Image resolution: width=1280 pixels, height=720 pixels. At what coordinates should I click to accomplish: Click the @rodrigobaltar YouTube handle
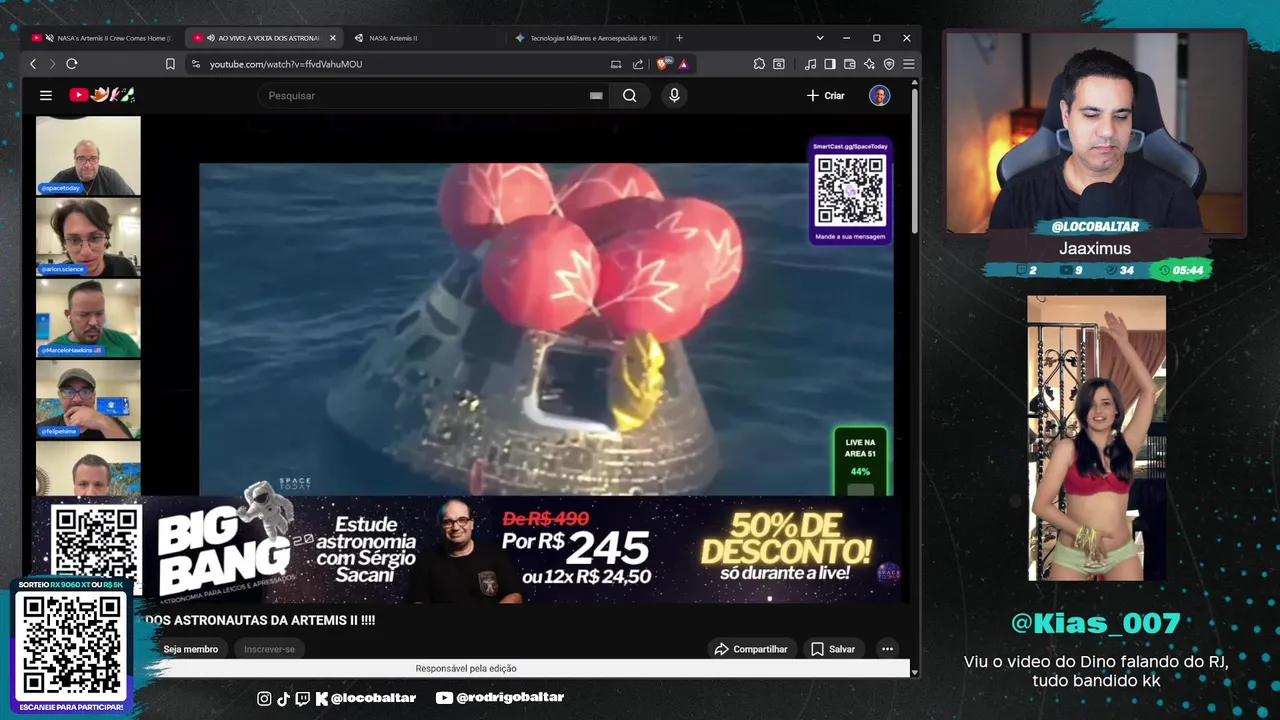509,698
